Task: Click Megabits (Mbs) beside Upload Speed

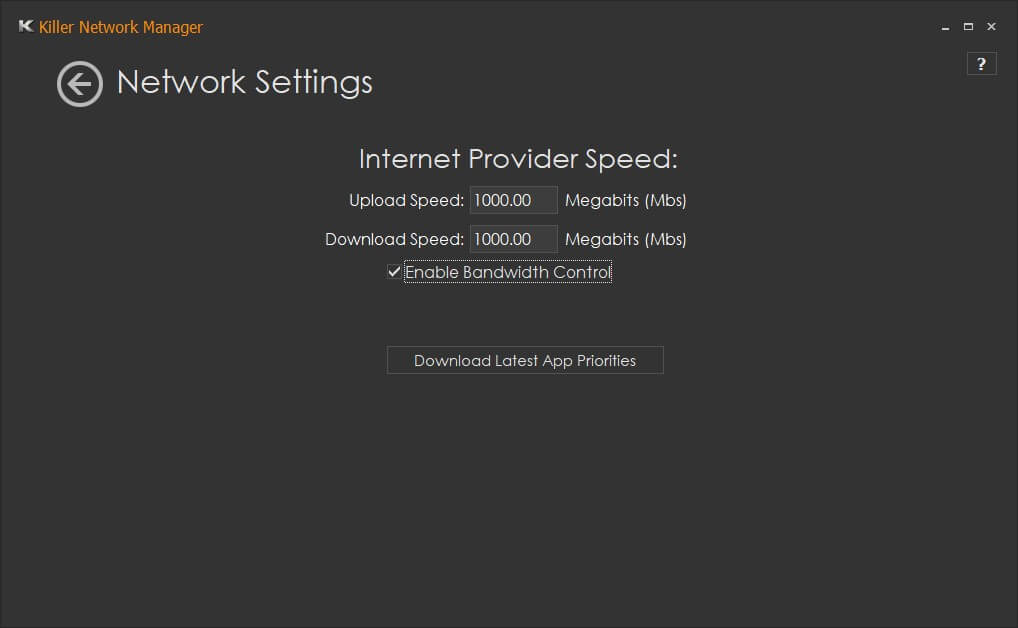Action: coord(625,200)
